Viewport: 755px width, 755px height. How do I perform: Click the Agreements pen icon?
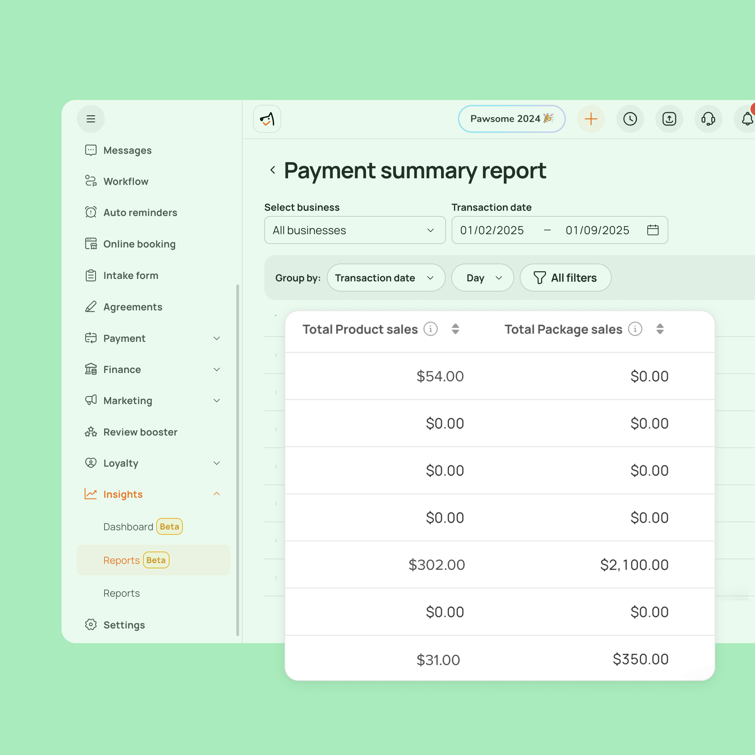[x=91, y=307]
